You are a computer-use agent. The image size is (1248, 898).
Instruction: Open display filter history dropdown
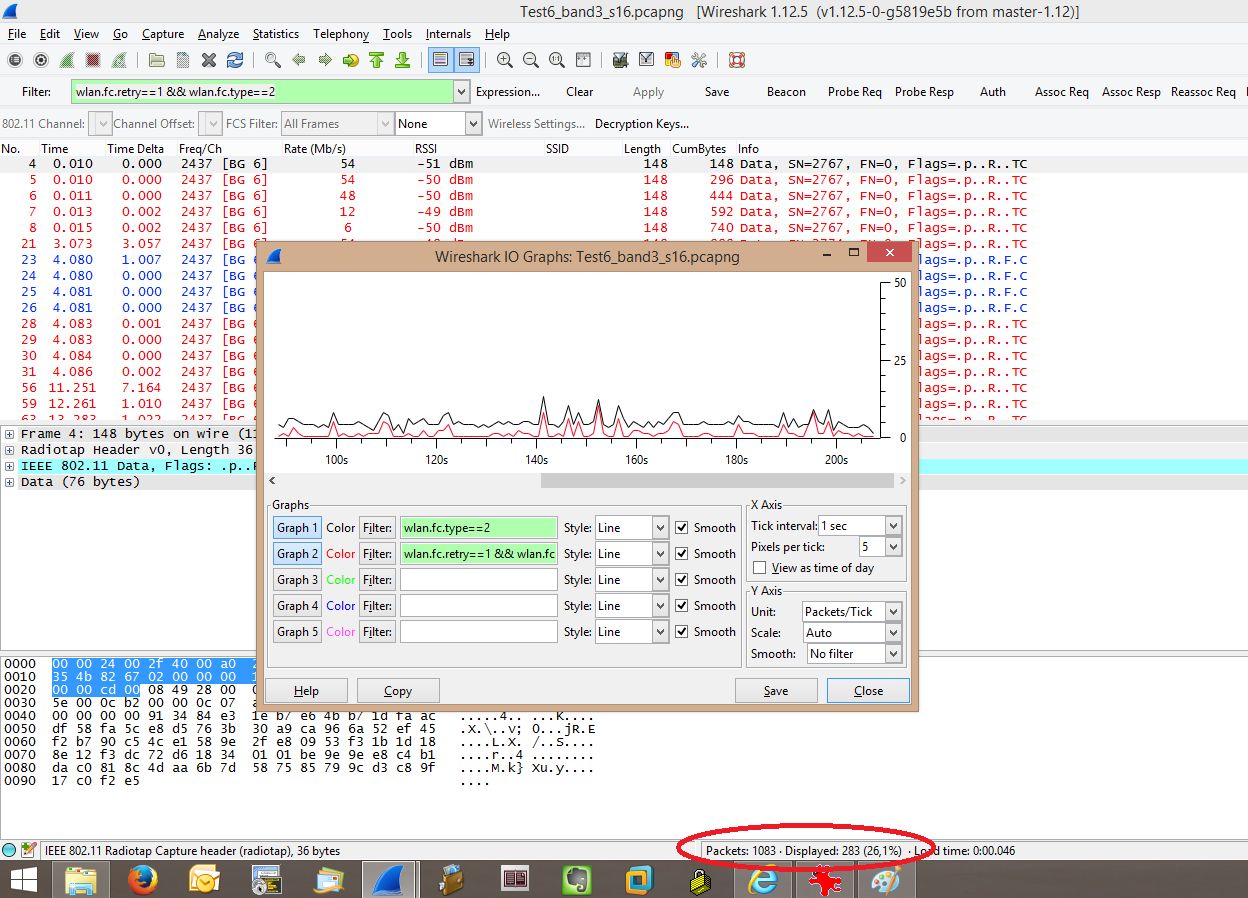[461, 91]
